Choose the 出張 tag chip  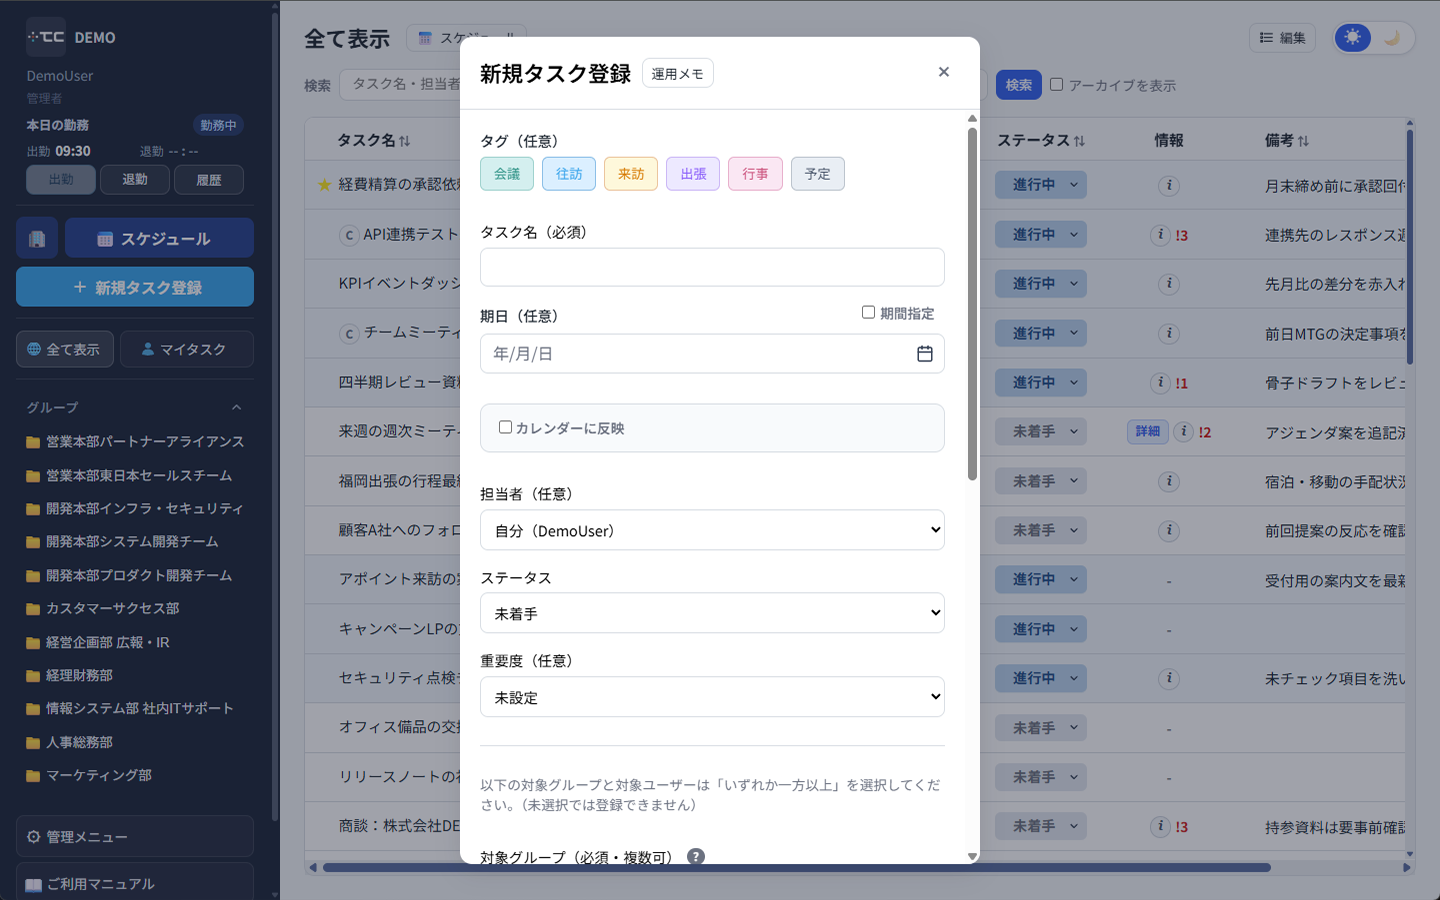[x=693, y=174]
